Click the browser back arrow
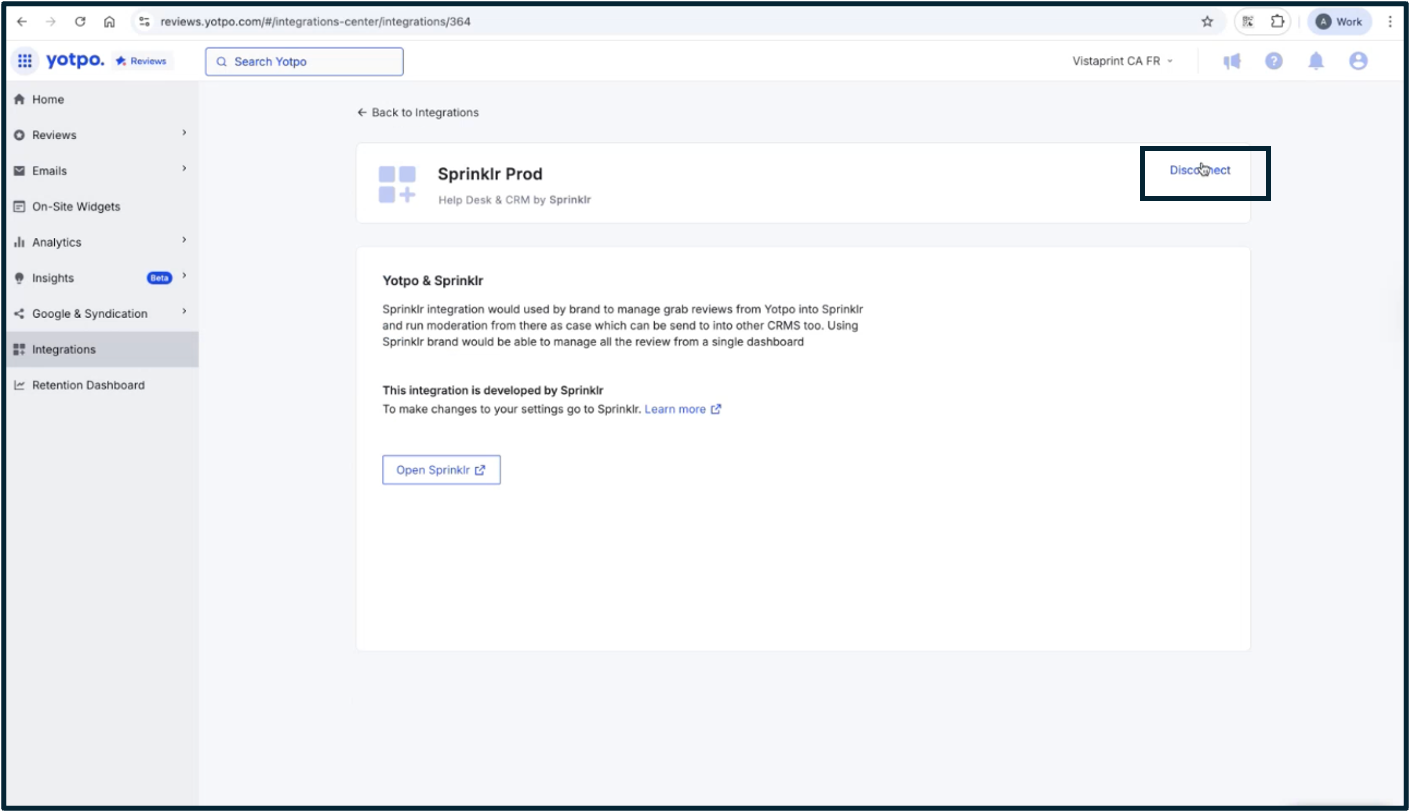Viewport: 1410px width, 812px height. pyautogui.click(x=22, y=21)
